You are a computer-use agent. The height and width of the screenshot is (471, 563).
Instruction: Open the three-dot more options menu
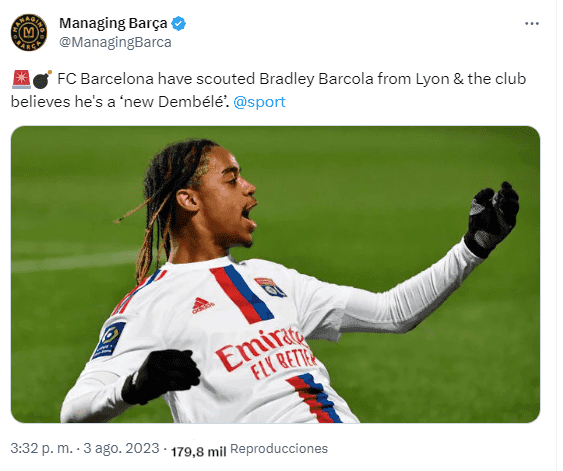(531, 24)
